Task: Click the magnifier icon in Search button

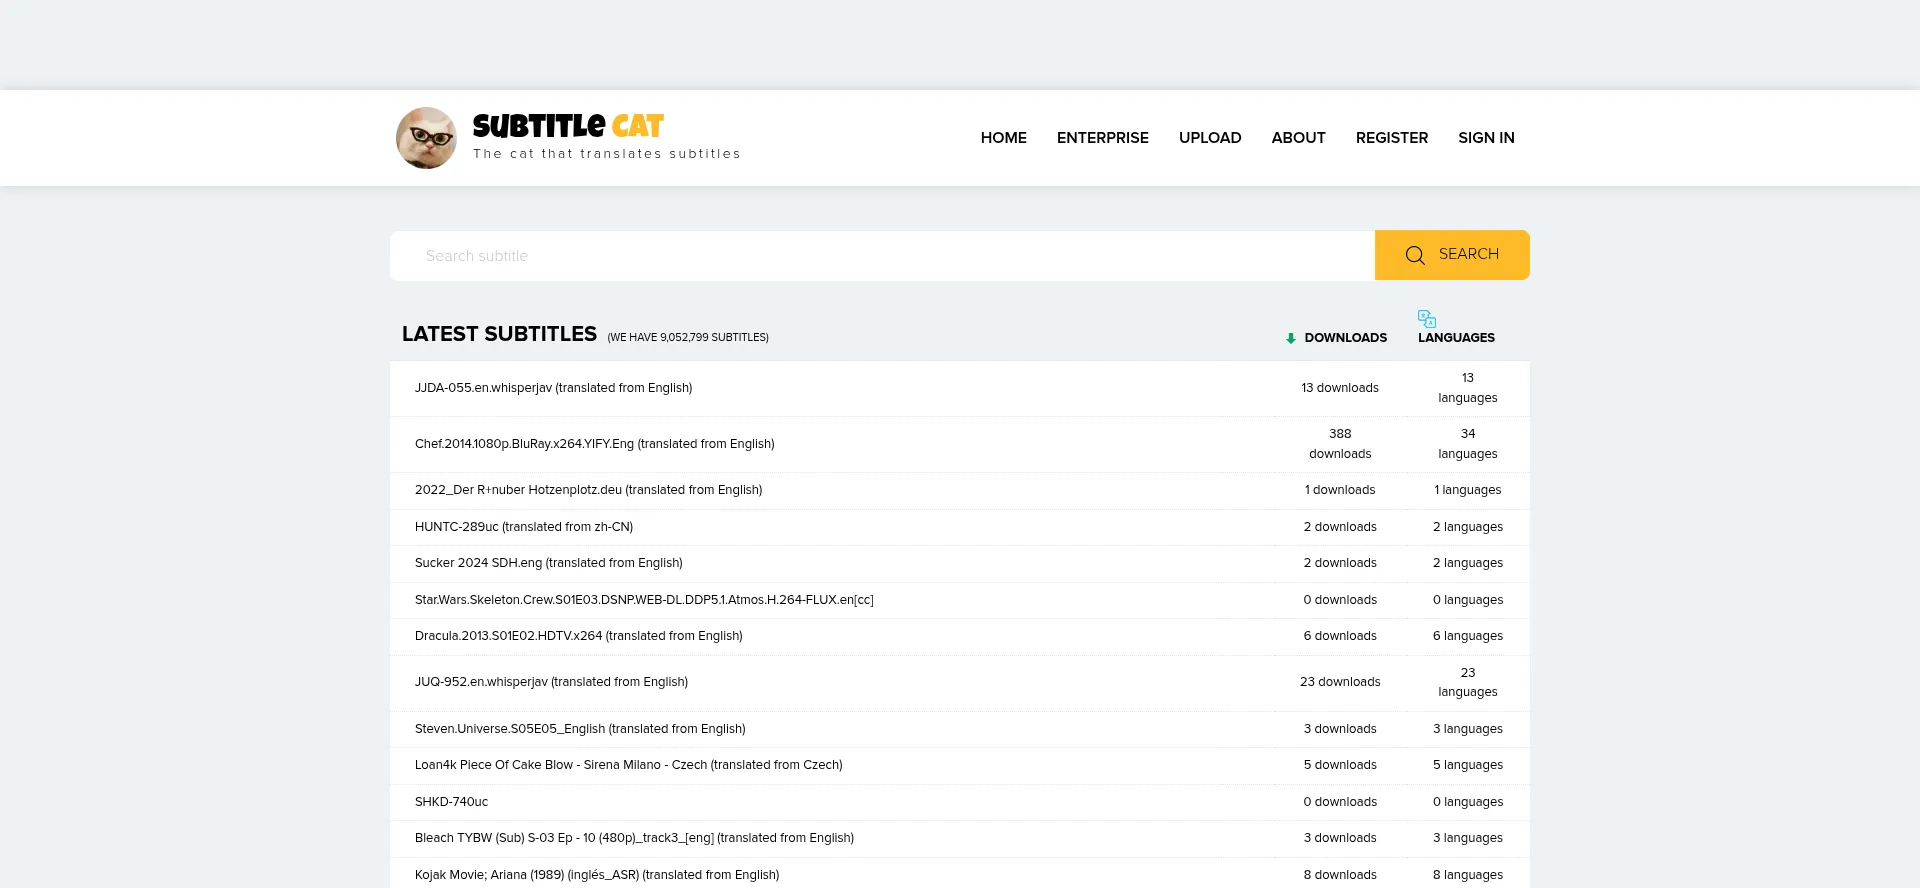Action: [x=1415, y=255]
